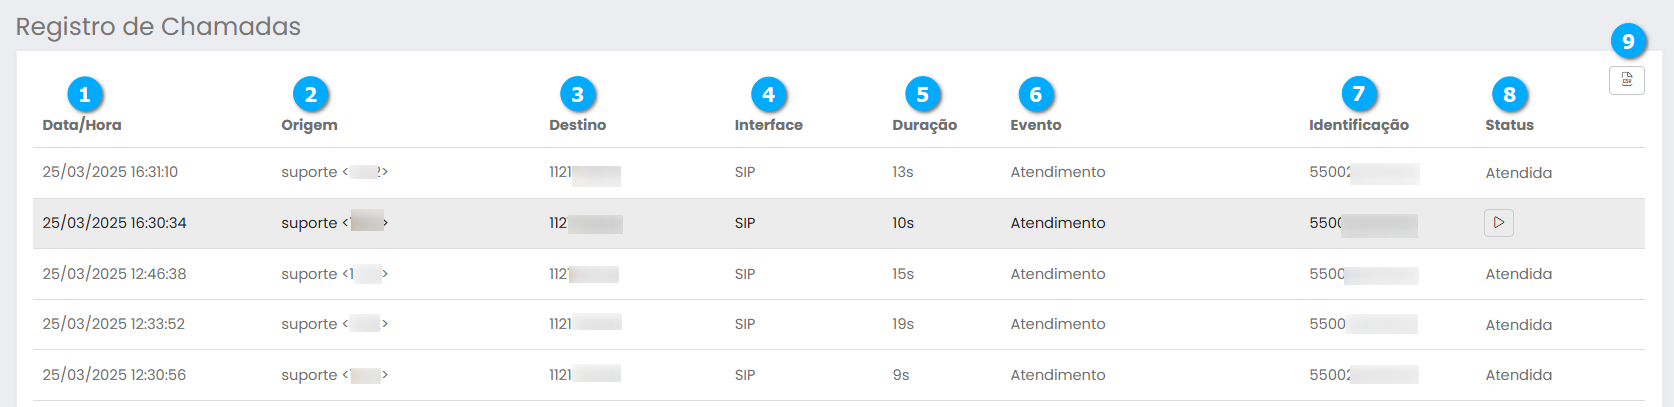Click the Duração column header
This screenshot has height=407, width=1674.
pos(924,125)
